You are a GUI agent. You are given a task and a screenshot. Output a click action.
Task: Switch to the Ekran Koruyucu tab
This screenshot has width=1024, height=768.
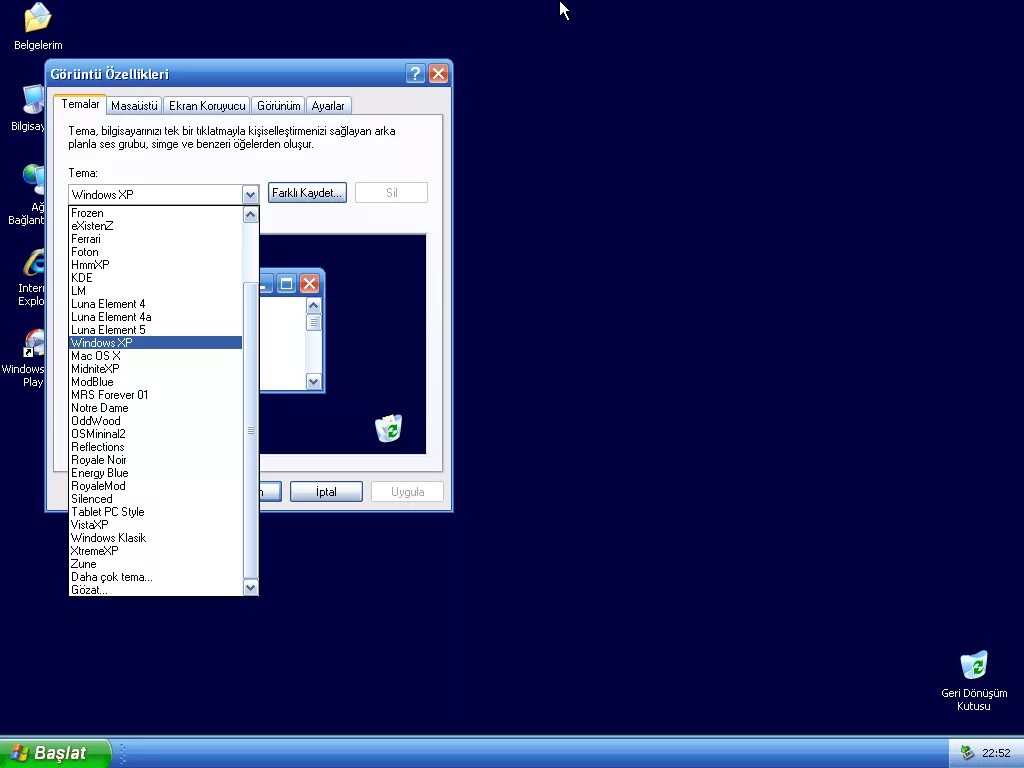pos(207,106)
